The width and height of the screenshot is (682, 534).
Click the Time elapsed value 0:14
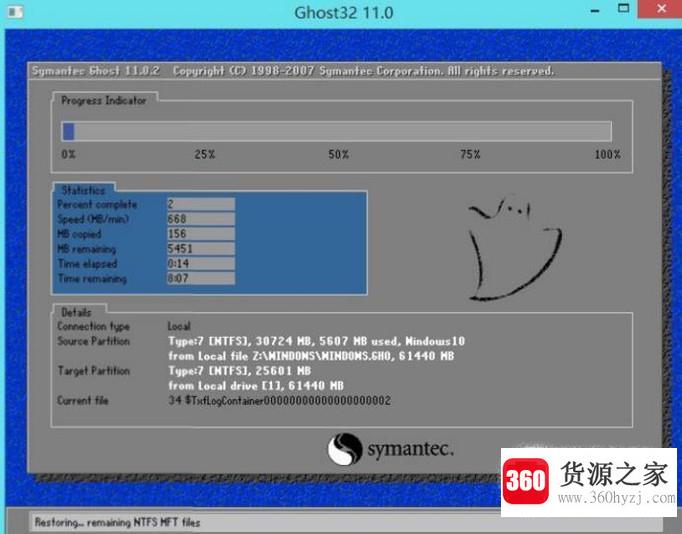pyautogui.click(x=201, y=263)
